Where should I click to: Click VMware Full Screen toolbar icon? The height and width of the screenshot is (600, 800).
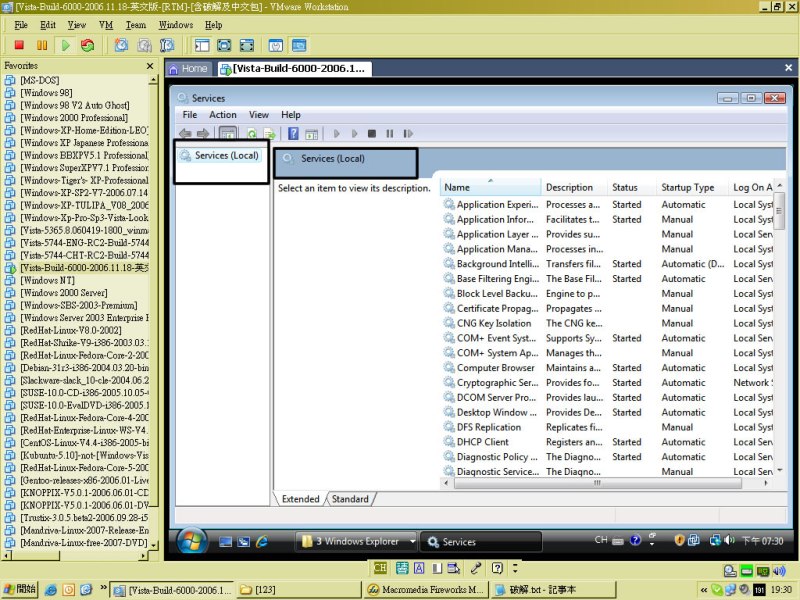pyautogui.click(x=224, y=45)
